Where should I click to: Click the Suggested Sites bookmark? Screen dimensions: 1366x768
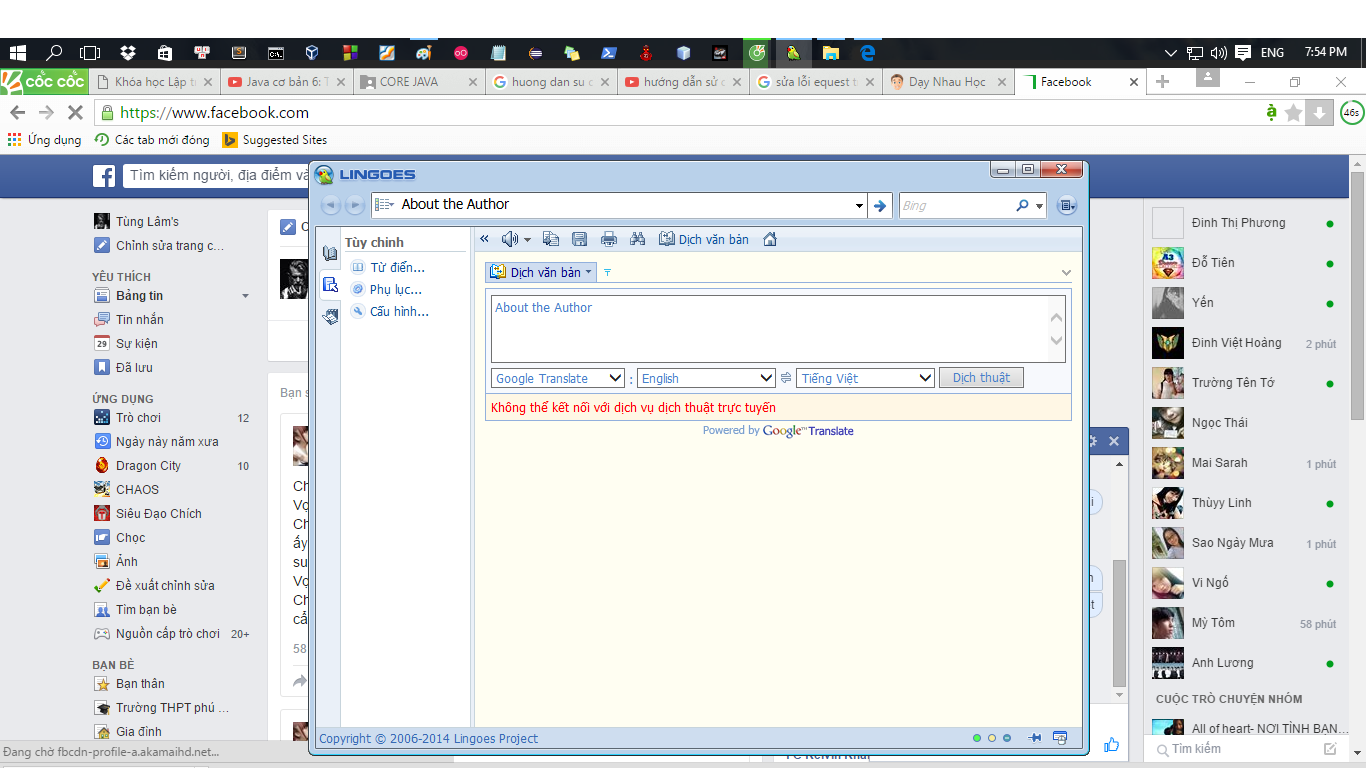pyautogui.click(x=275, y=140)
